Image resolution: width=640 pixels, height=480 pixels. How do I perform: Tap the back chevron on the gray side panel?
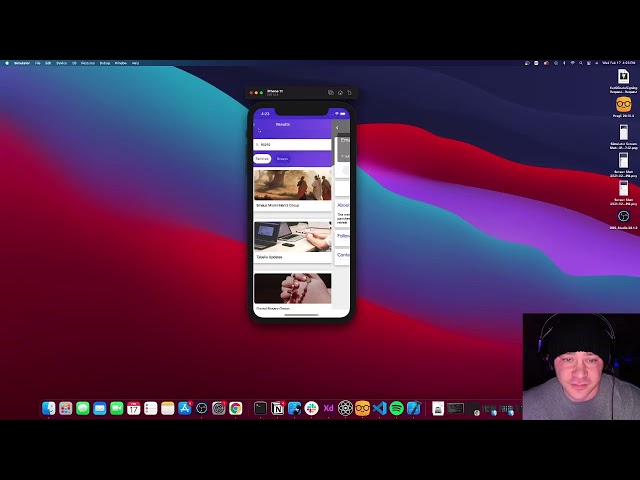coord(337,128)
